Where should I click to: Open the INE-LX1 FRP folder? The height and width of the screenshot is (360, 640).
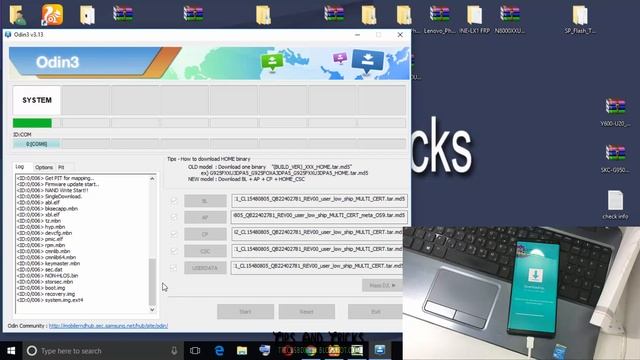(x=474, y=18)
